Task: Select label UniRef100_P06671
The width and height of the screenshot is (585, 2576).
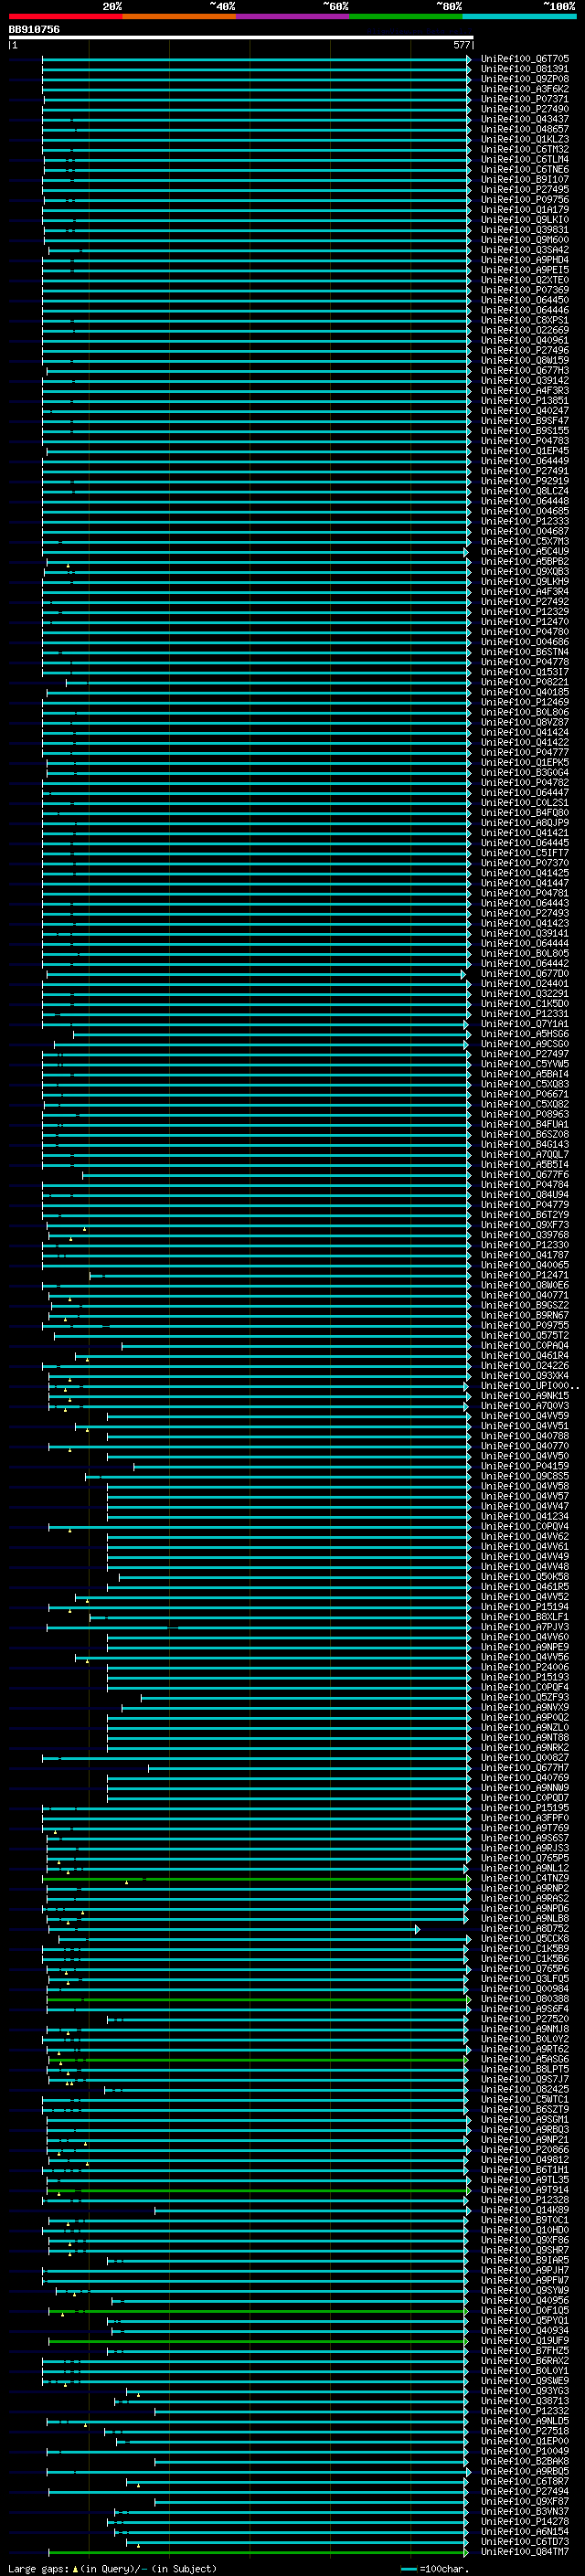Action: (x=525, y=1094)
